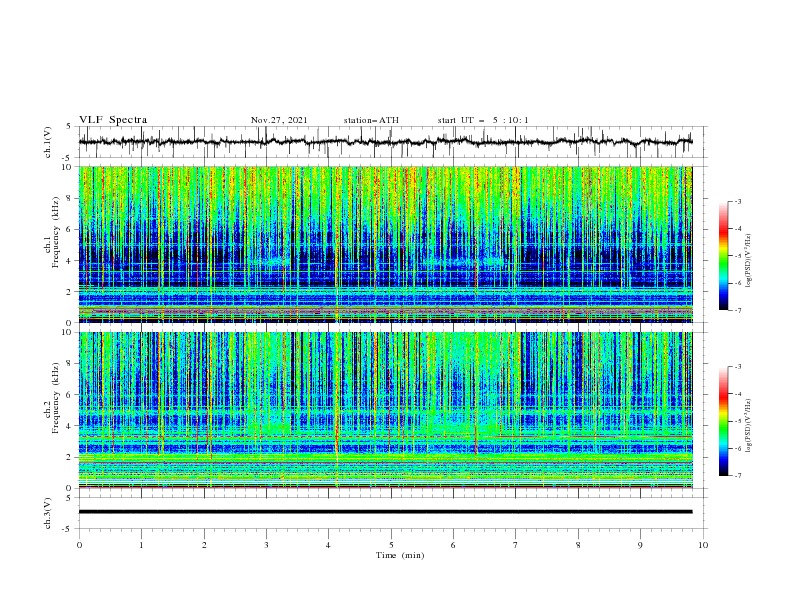Click the ch.1 voltage waveform trace
This screenshot has height=612, width=792.
coord(385,142)
